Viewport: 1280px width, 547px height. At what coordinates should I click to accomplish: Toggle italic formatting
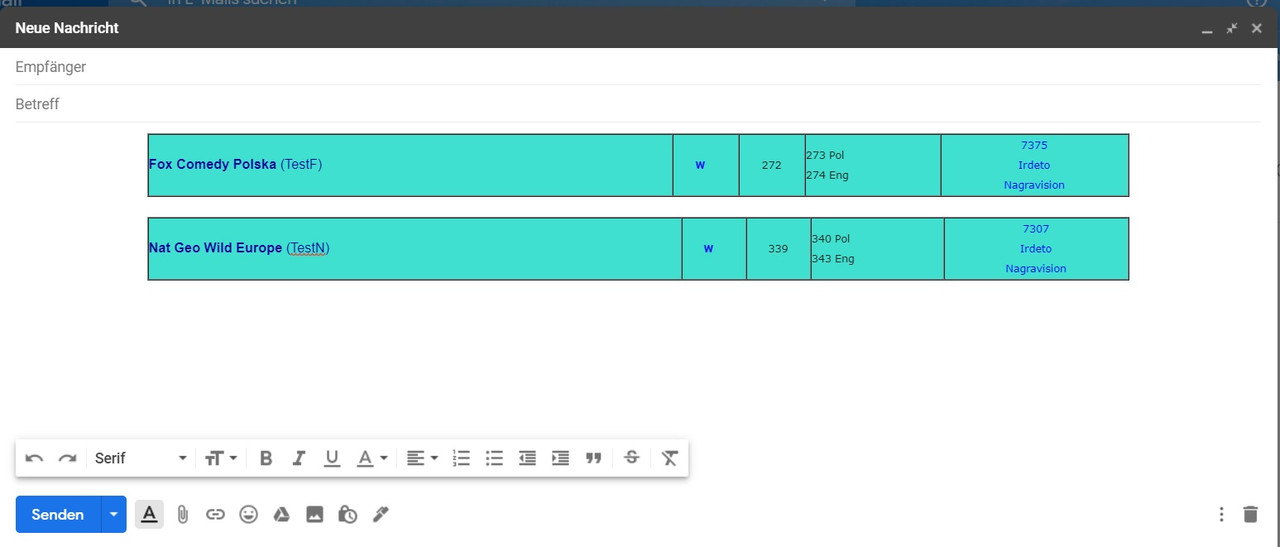[298, 458]
